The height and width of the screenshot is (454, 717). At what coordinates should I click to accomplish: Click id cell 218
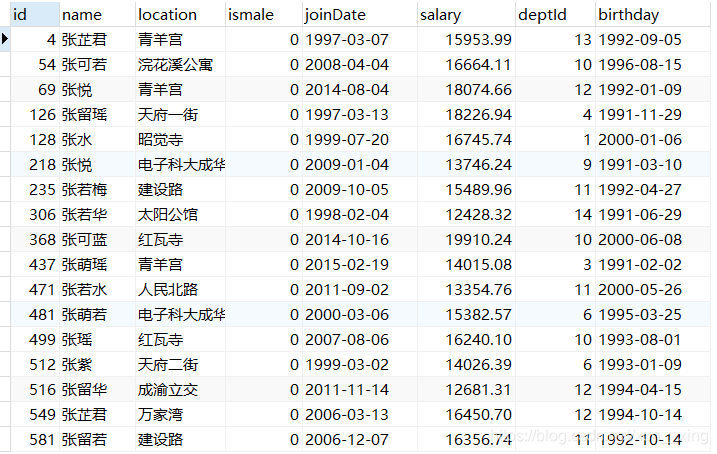point(35,165)
